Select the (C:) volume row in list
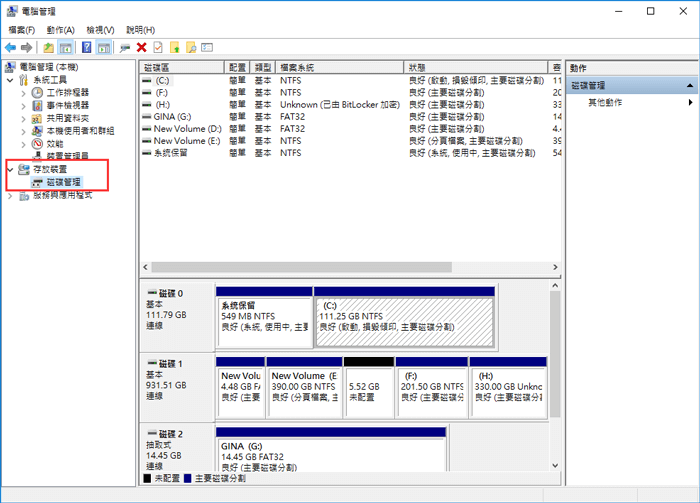 (x=350, y=80)
